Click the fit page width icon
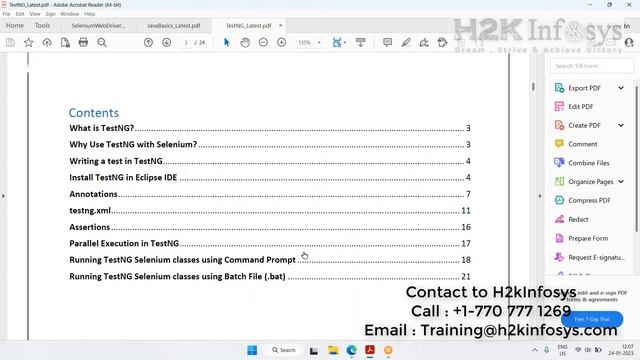The height and width of the screenshot is (360, 640). pyautogui.click(x=337, y=42)
